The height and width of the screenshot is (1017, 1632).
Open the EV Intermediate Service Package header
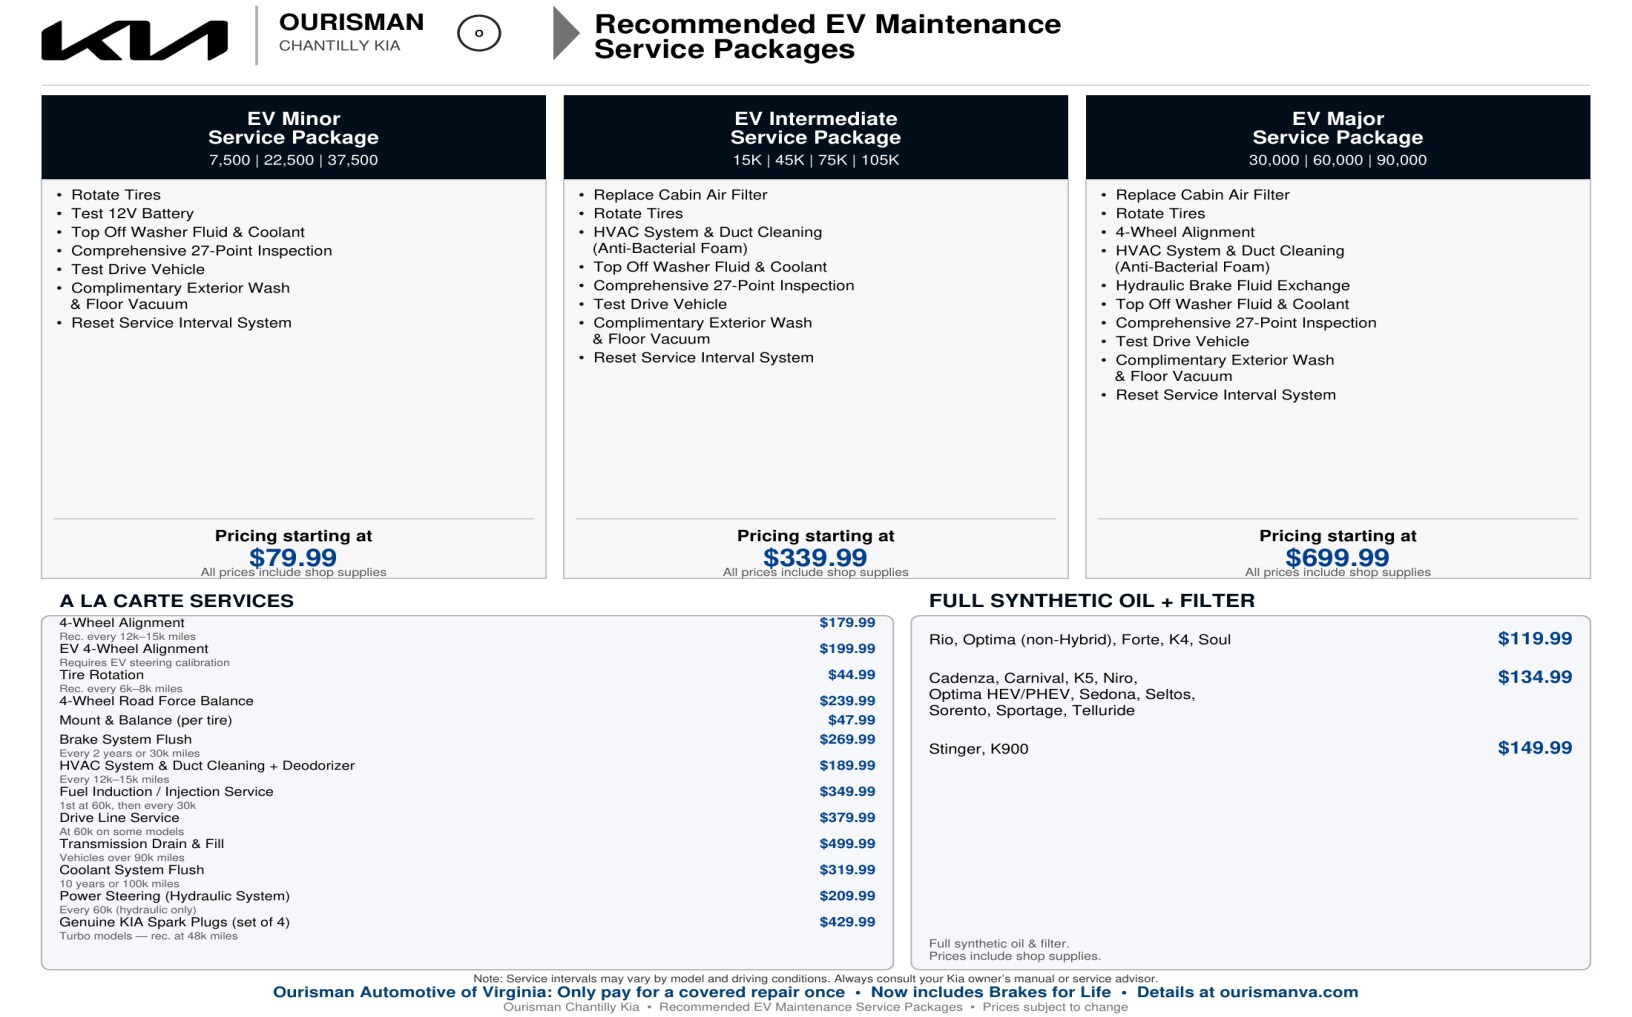point(815,137)
